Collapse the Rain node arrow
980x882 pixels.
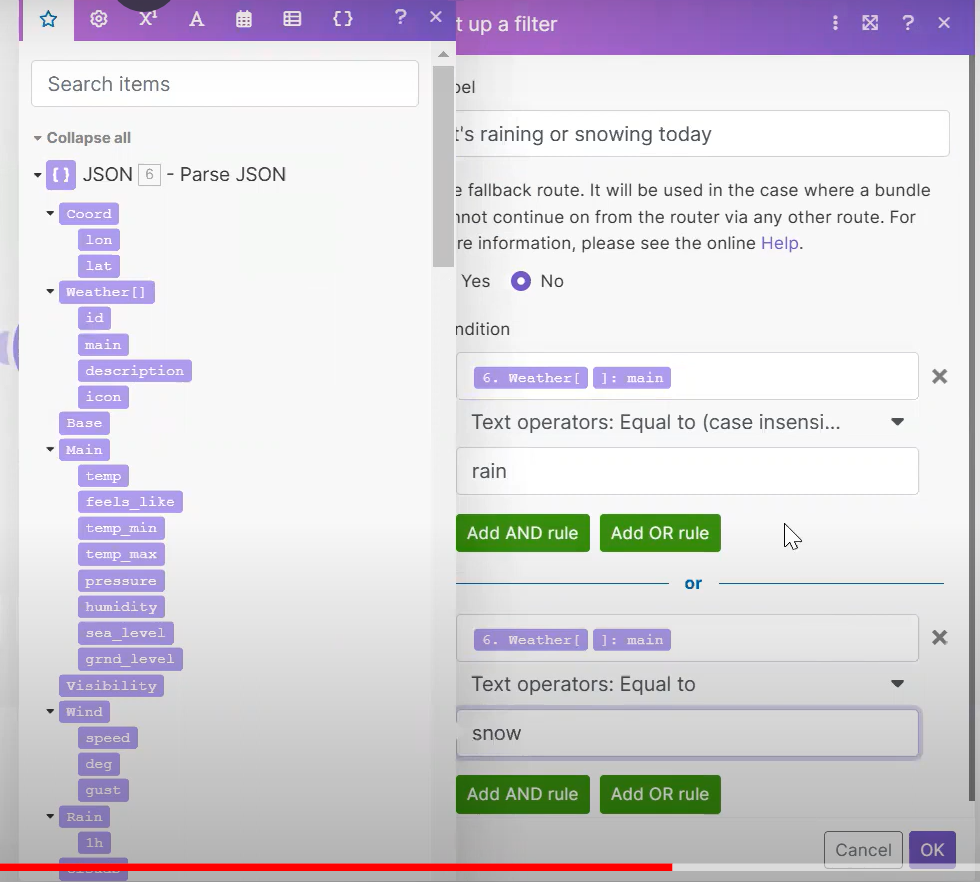[x=50, y=816]
